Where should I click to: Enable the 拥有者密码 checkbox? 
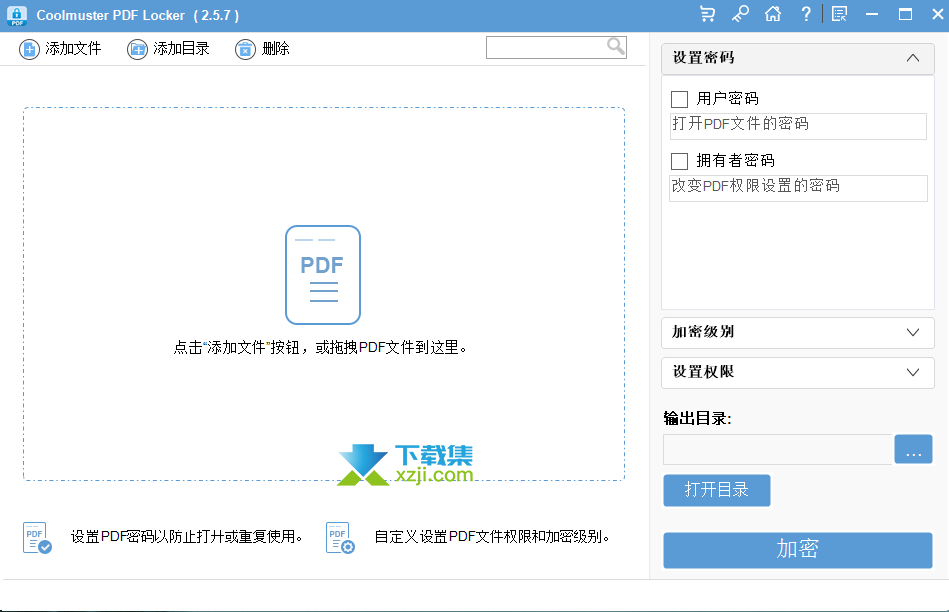tap(680, 161)
